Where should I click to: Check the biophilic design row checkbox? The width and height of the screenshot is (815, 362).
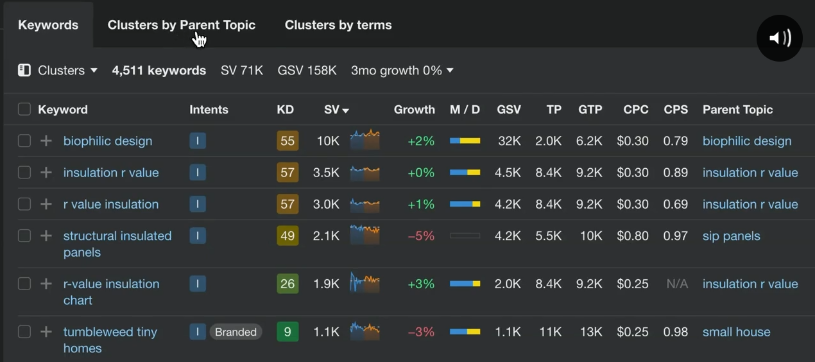point(24,141)
